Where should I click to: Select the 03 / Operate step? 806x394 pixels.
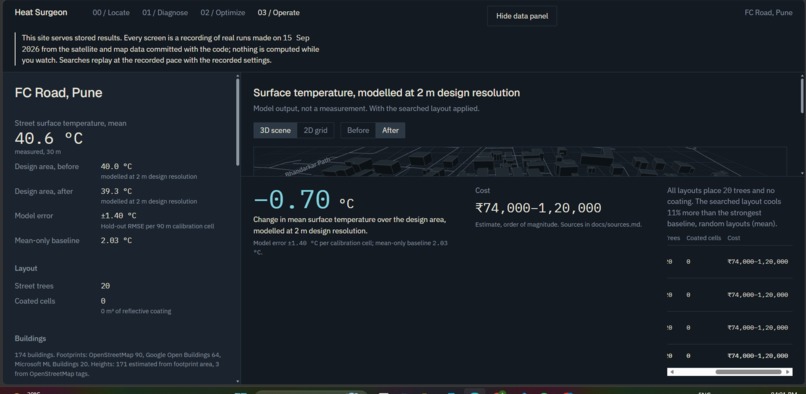pos(279,12)
